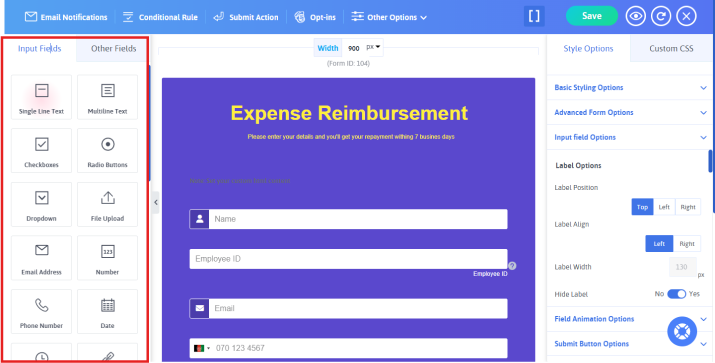
Task: Click the person icon beside Name field
Action: pyautogui.click(x=199, y=219)
